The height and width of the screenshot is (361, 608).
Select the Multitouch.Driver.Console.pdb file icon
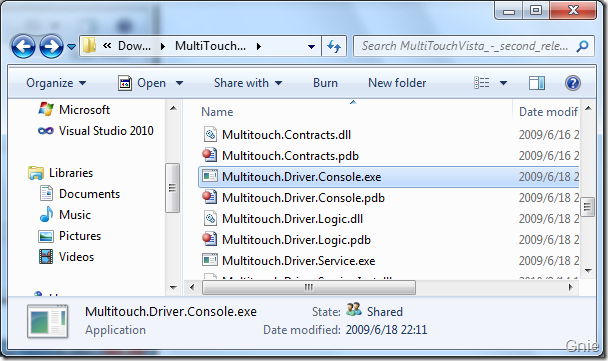[x=210, y=197]
